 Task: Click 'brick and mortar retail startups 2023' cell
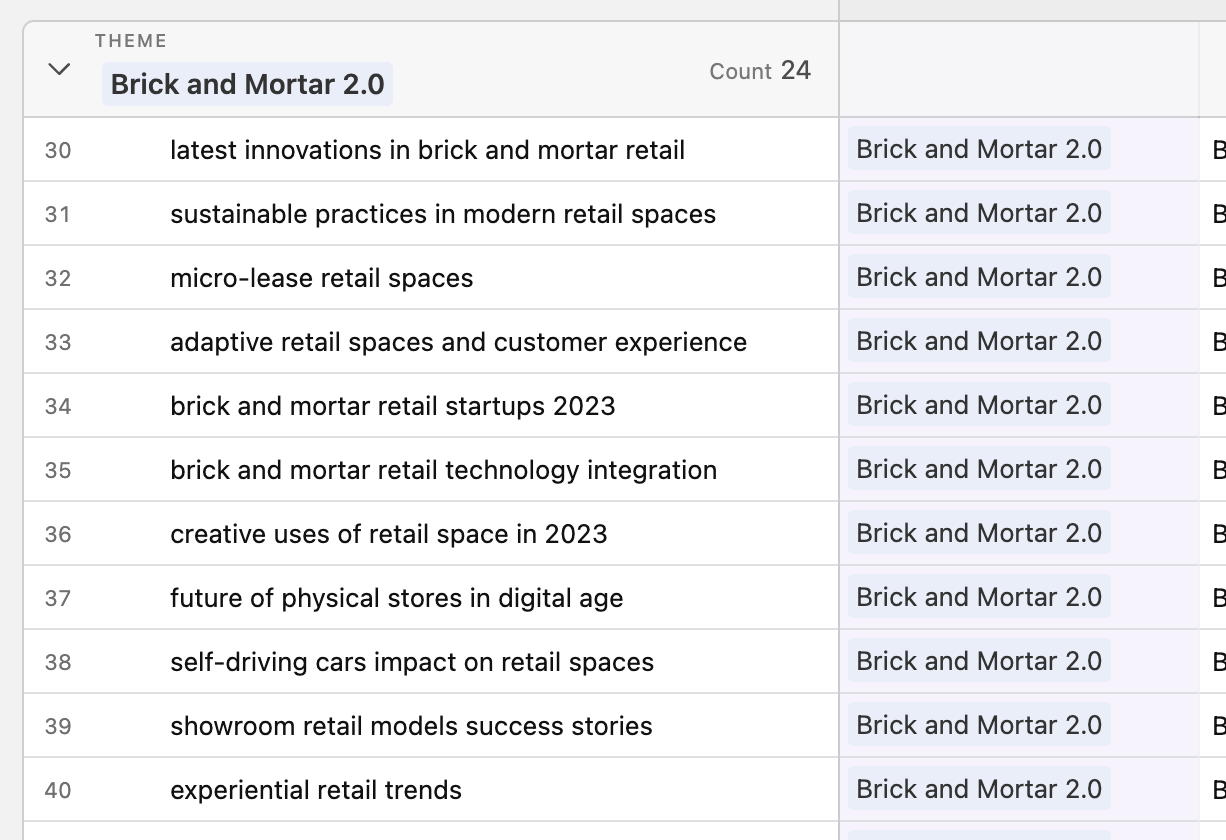tap(392, 406)
